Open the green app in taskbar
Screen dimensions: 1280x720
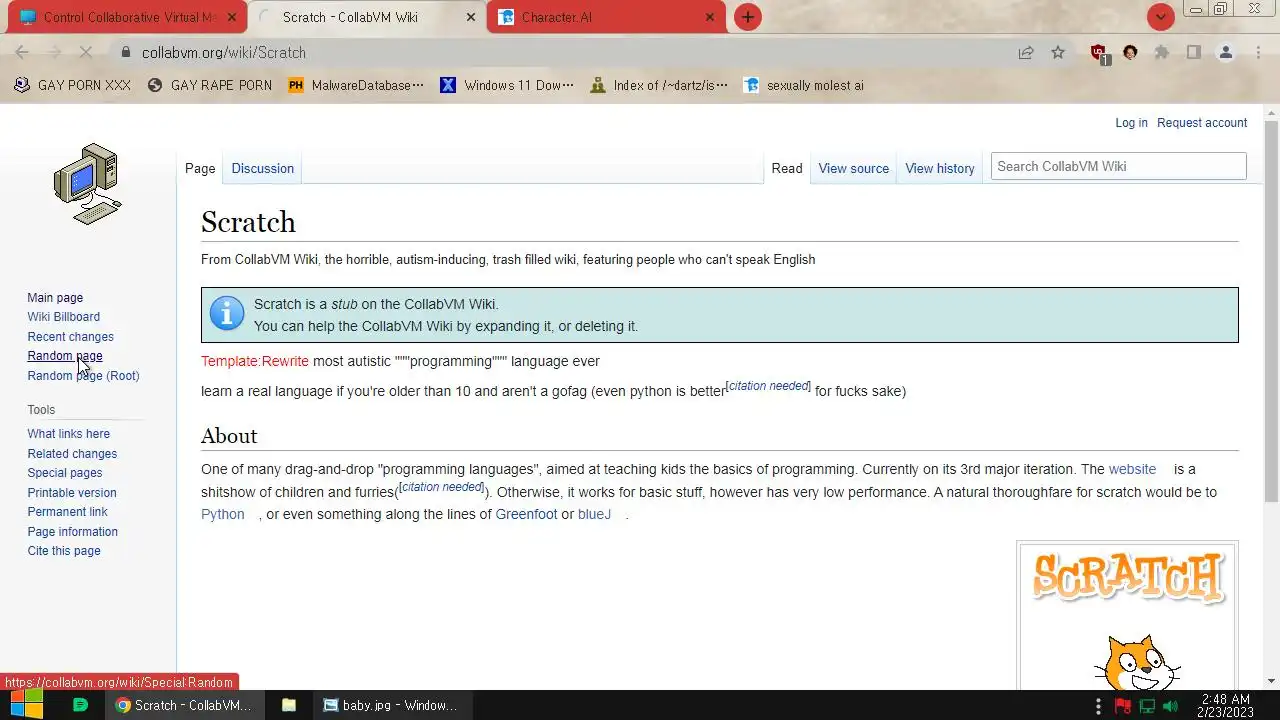point(80,705)
